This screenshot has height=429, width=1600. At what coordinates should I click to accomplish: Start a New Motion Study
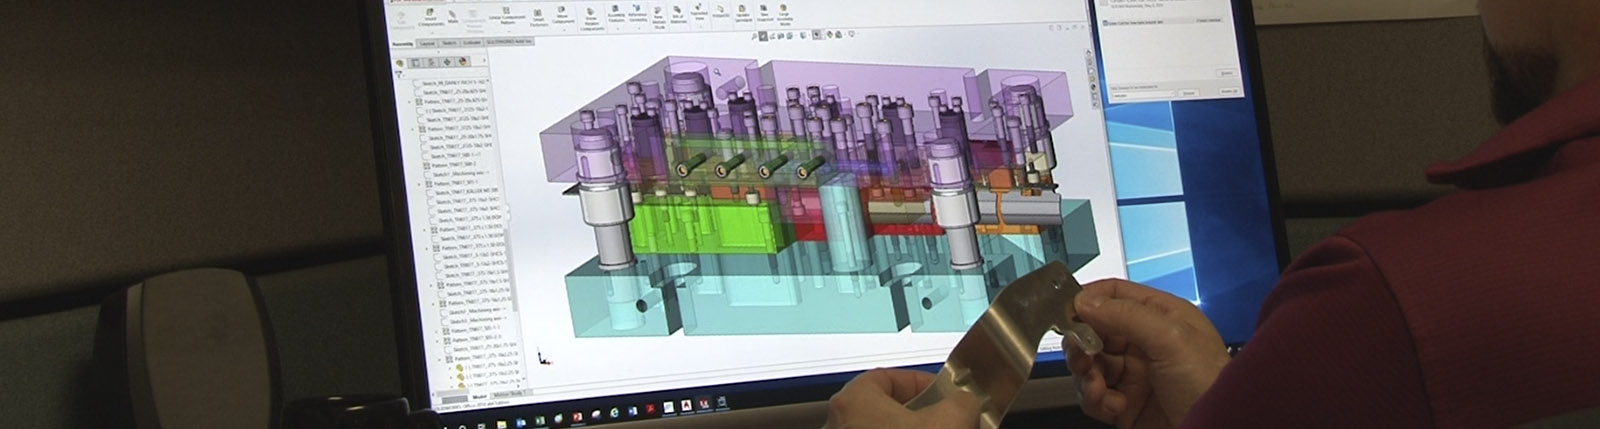[x=659, y=17]
